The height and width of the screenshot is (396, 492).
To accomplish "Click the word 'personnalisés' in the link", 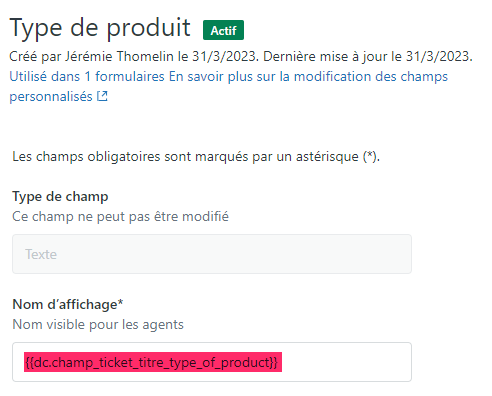I will (x=51, y=97).
